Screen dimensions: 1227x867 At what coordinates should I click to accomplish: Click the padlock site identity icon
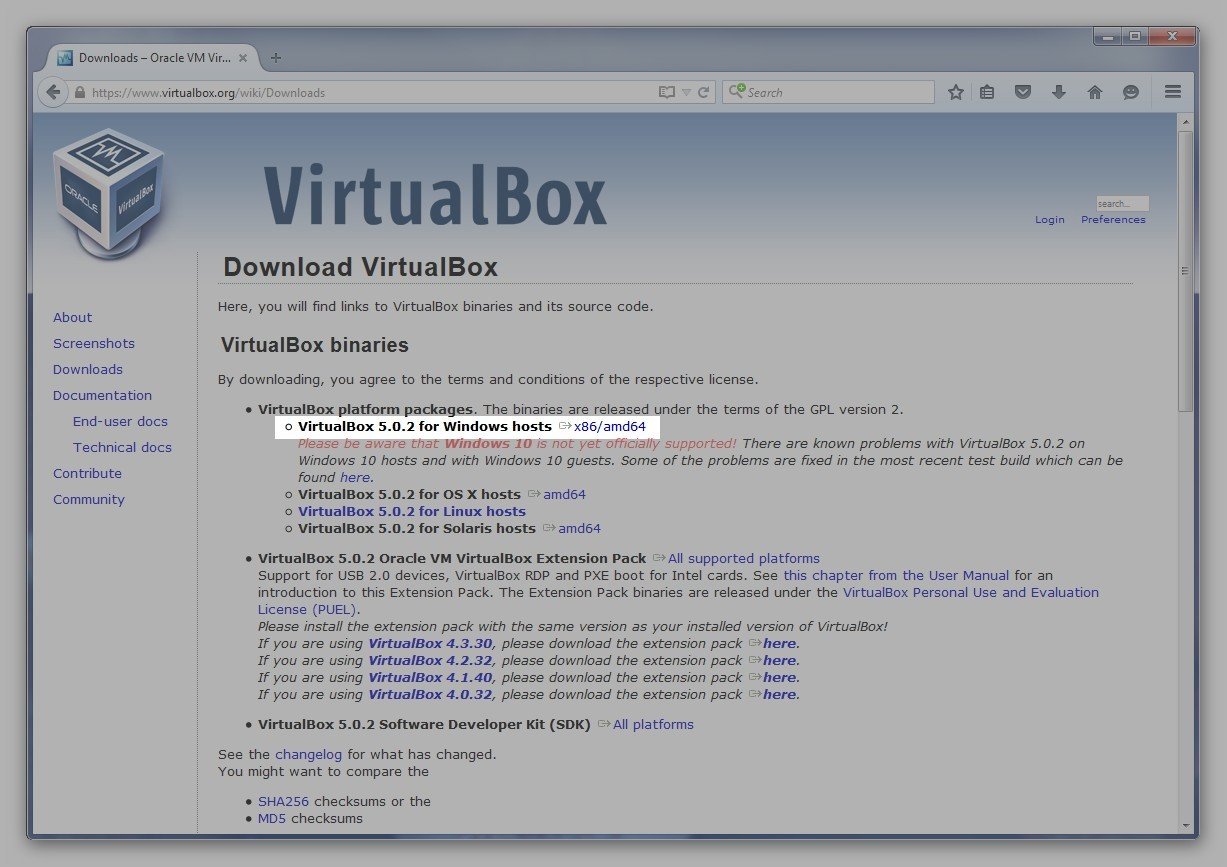click(x=80, y=92)
